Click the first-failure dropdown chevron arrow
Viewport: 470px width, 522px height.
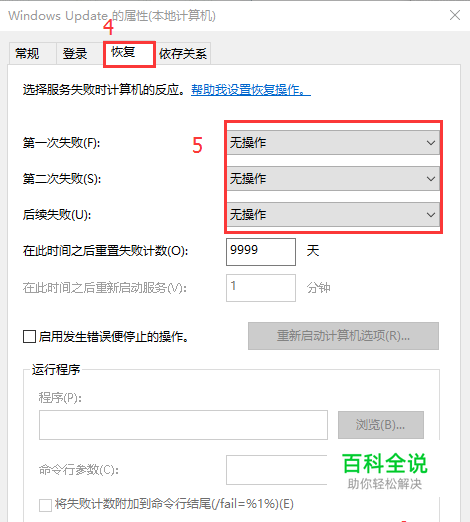(x=431, y=143)
